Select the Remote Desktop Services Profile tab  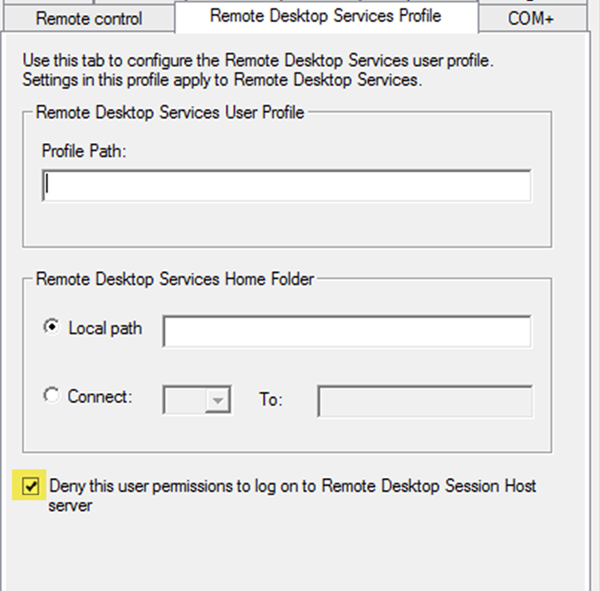[x=325, y=16]
